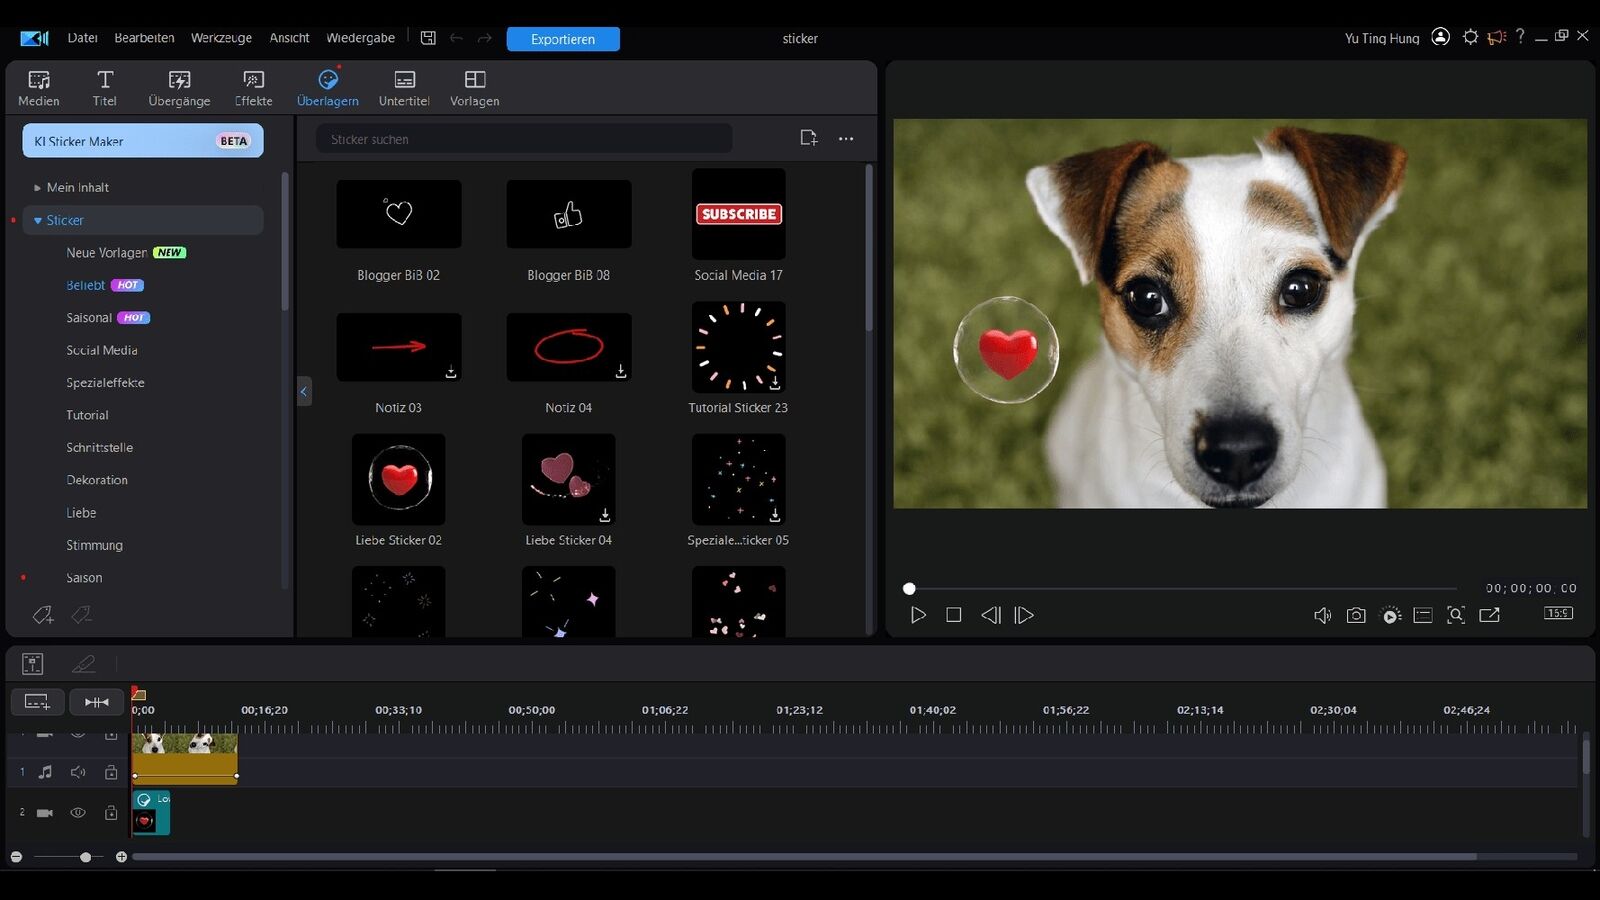Open the Bearbeiten menu
Screen dimensions: 1600x900
pos(144,38)
